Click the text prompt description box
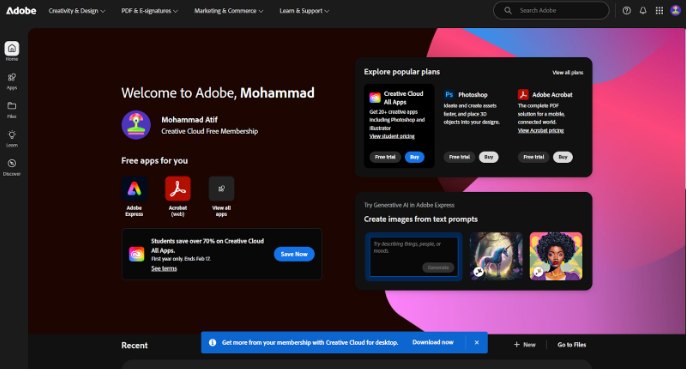Image resolution: width=687 pixels, height=369 pixels. coord(414,257)
